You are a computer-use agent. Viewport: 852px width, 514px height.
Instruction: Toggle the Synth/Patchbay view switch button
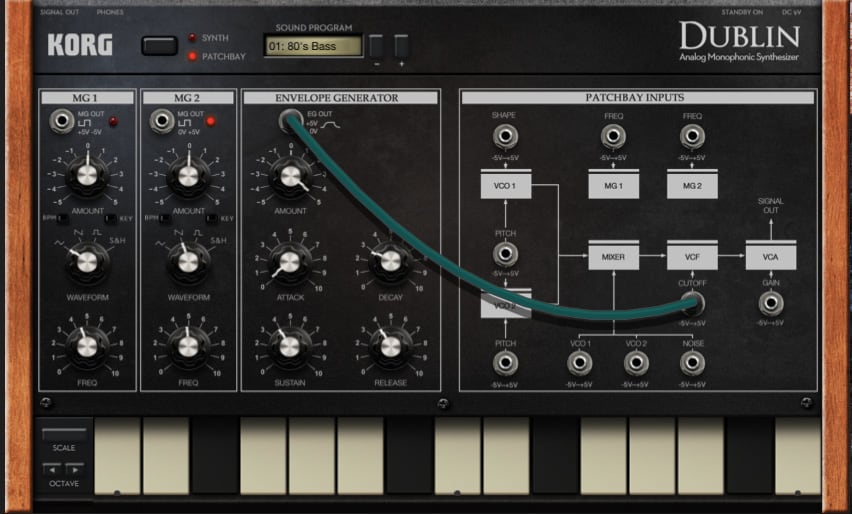coord(159,46)
